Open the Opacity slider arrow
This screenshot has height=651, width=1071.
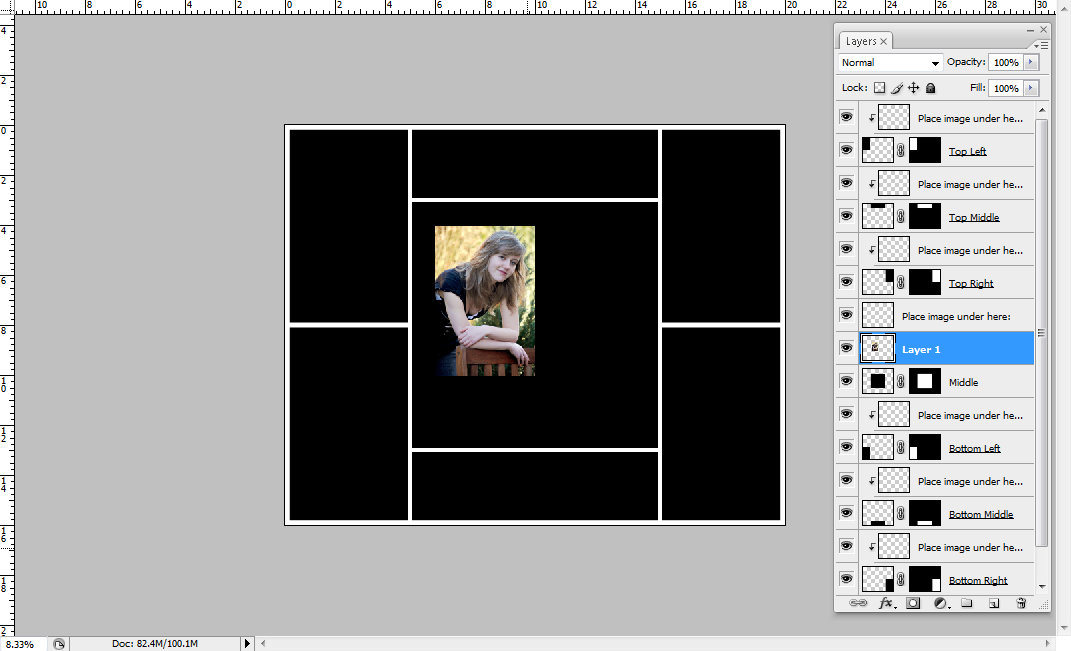(1031, 62)
